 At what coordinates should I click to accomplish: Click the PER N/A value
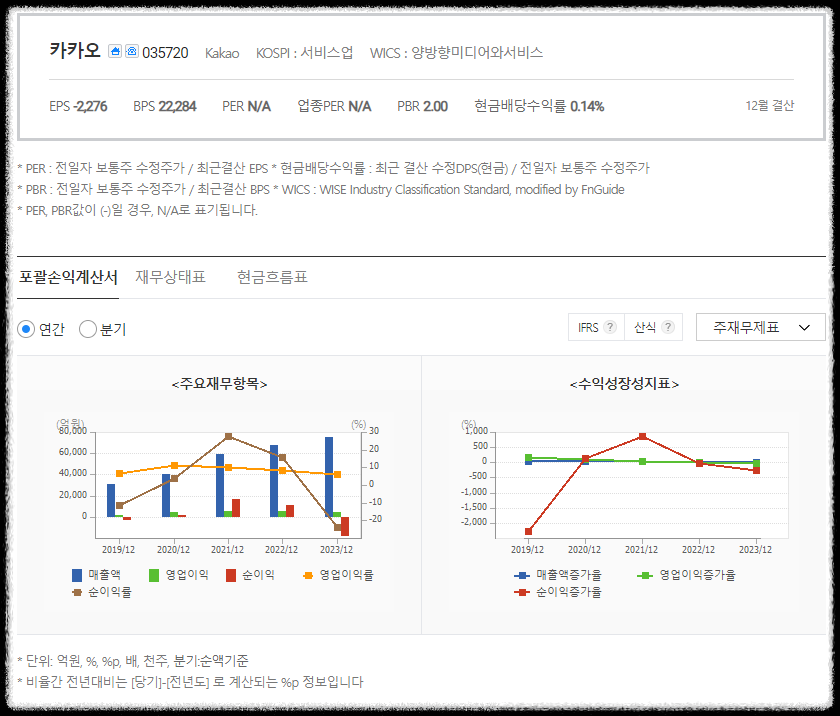(246, 106)
